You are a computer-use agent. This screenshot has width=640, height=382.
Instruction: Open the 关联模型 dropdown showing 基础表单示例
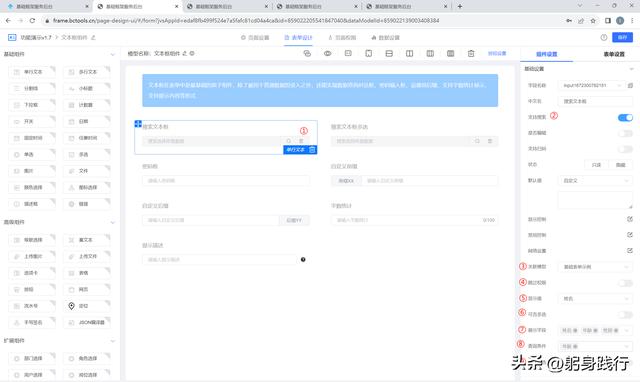pyautogui.click(x=595, y=267)
